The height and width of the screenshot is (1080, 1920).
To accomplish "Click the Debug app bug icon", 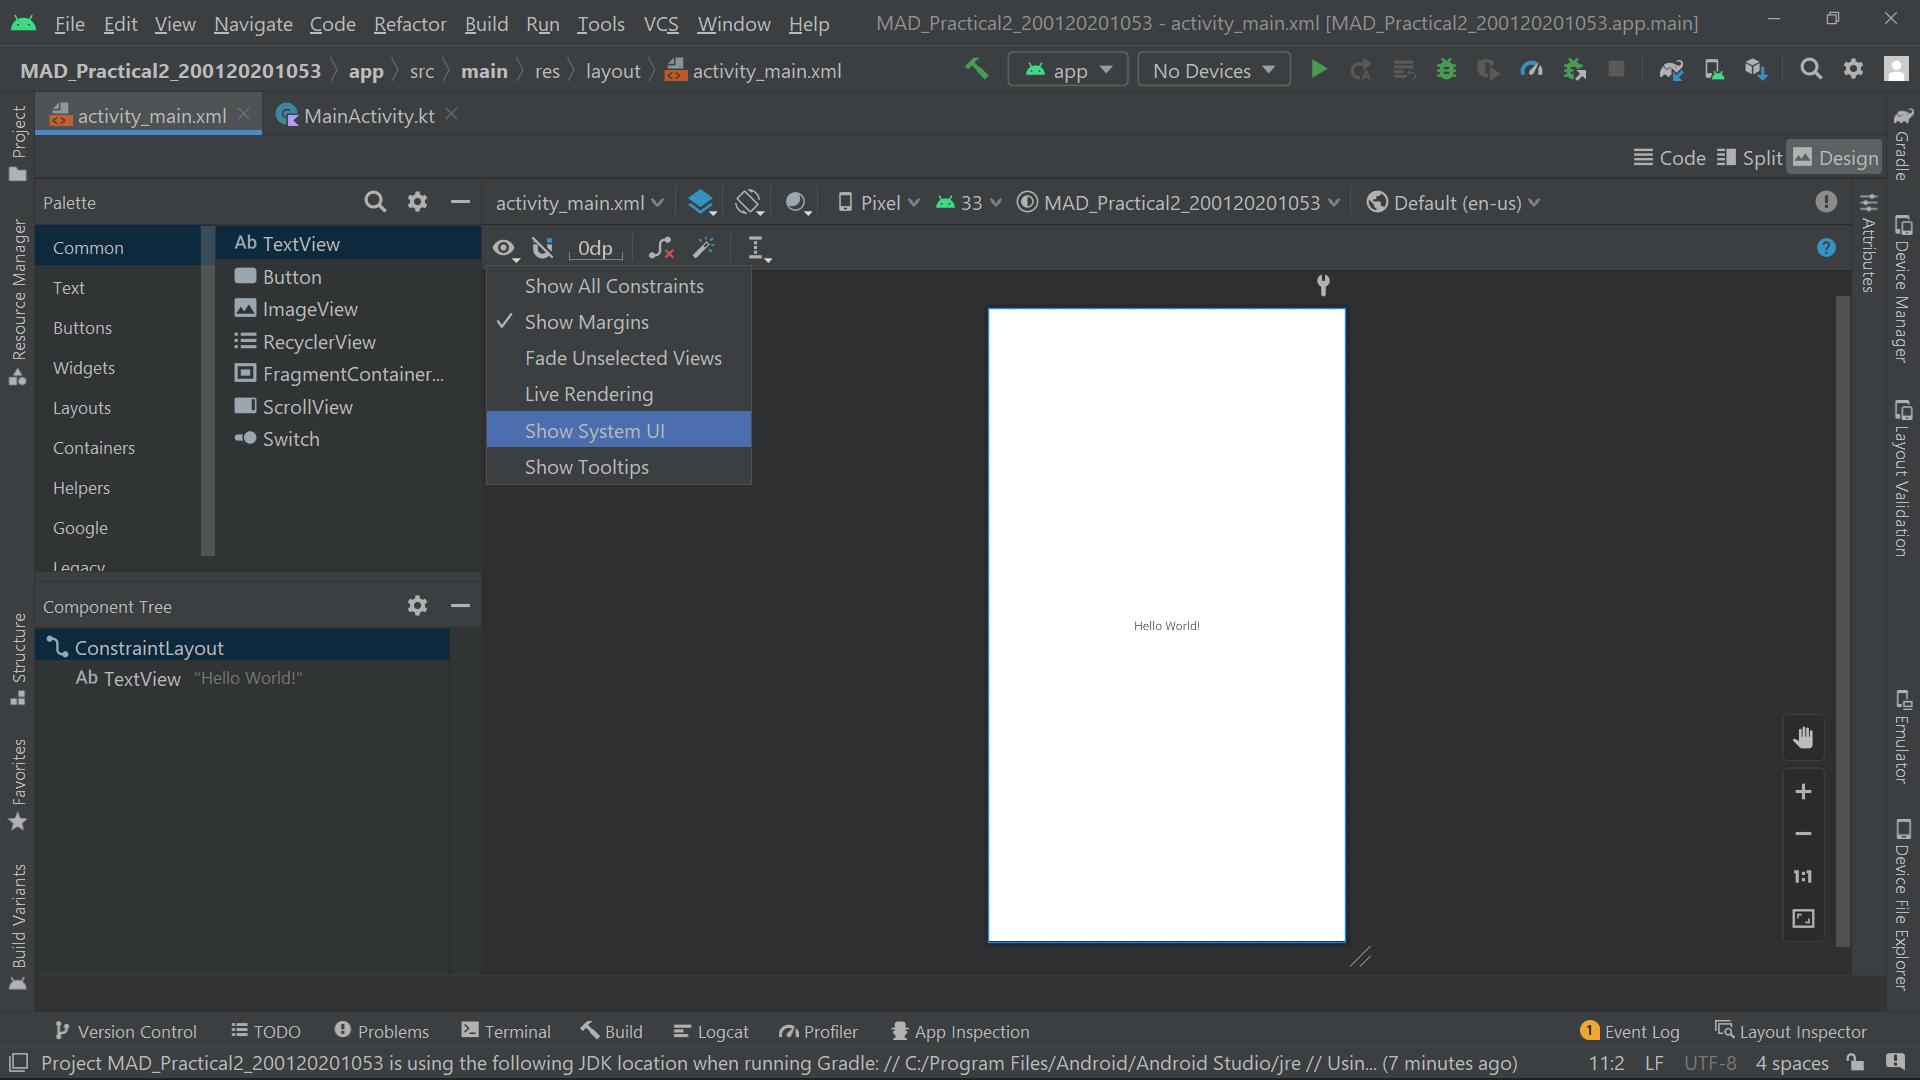I will pos(1446,70).
